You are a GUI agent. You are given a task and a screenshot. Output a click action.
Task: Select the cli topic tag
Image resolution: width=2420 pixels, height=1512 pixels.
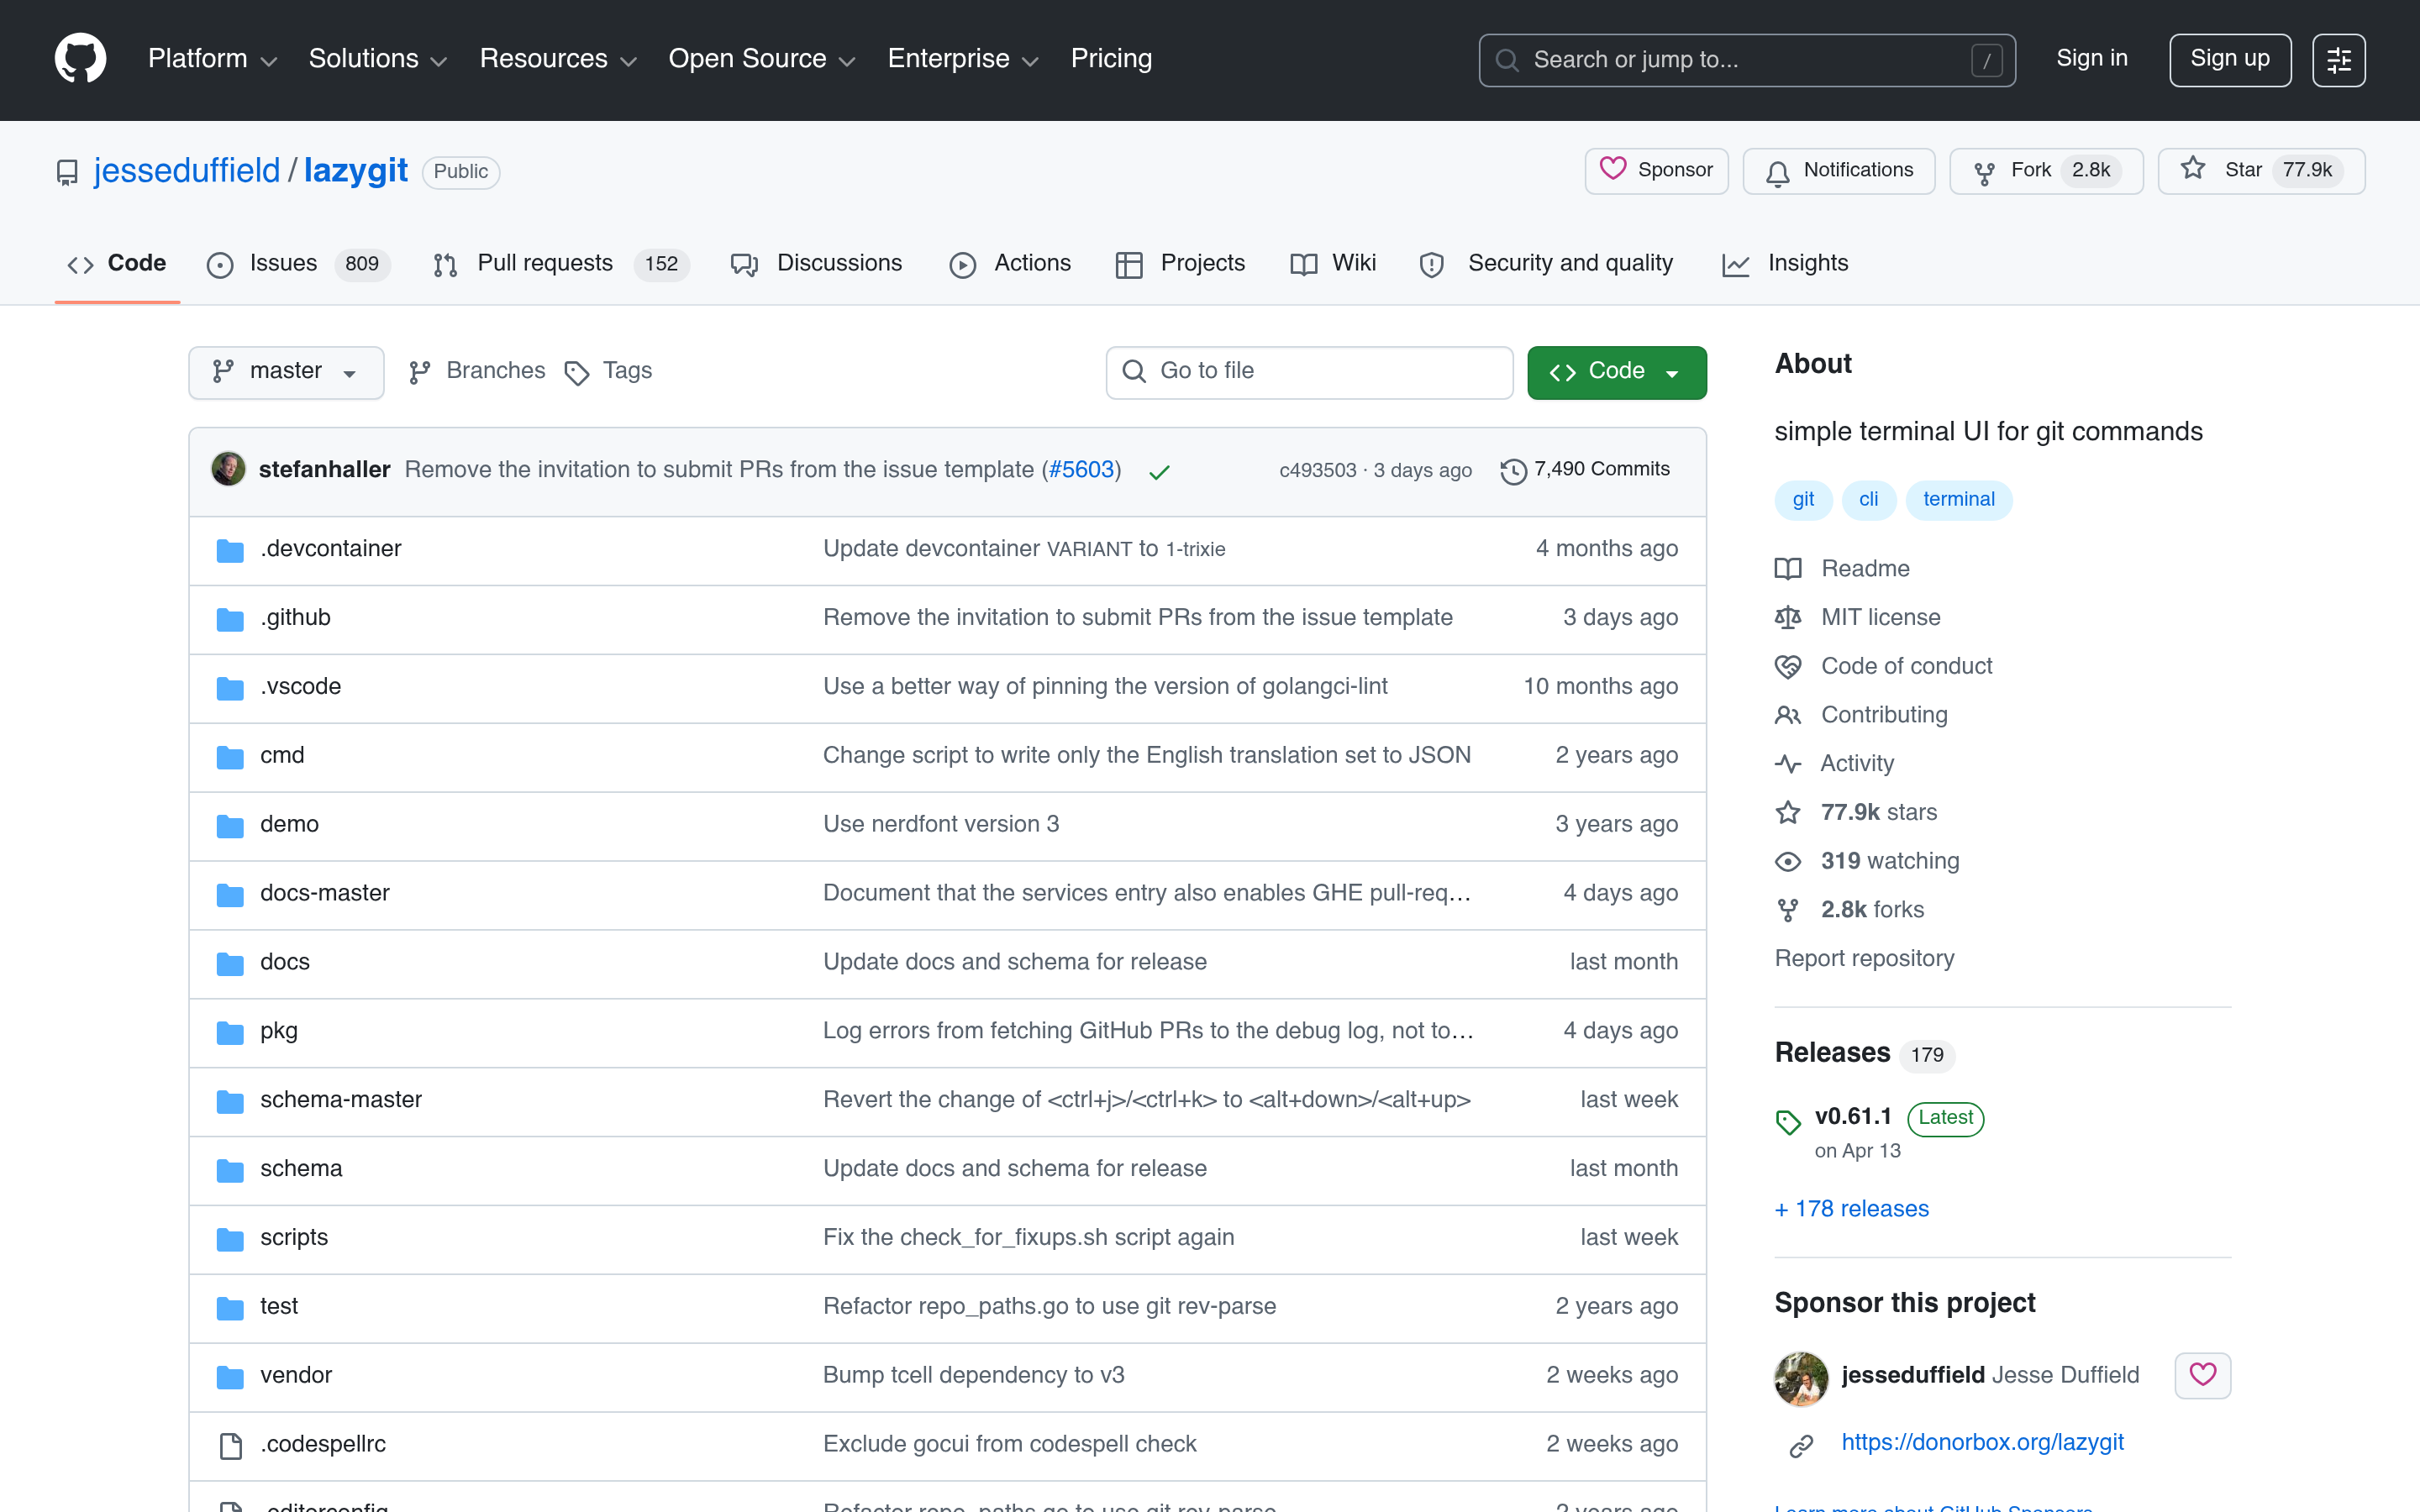[x=1868, y=499]
